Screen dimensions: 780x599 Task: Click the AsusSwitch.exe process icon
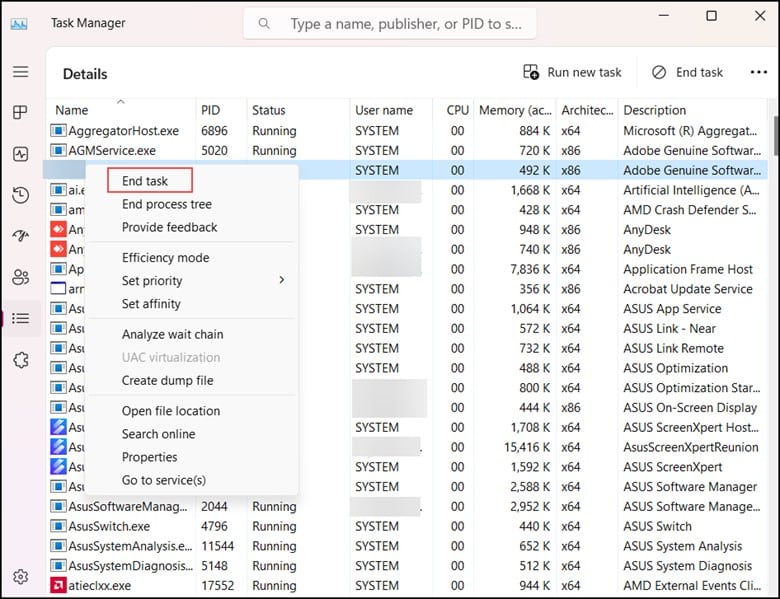[x=58, y=526]
